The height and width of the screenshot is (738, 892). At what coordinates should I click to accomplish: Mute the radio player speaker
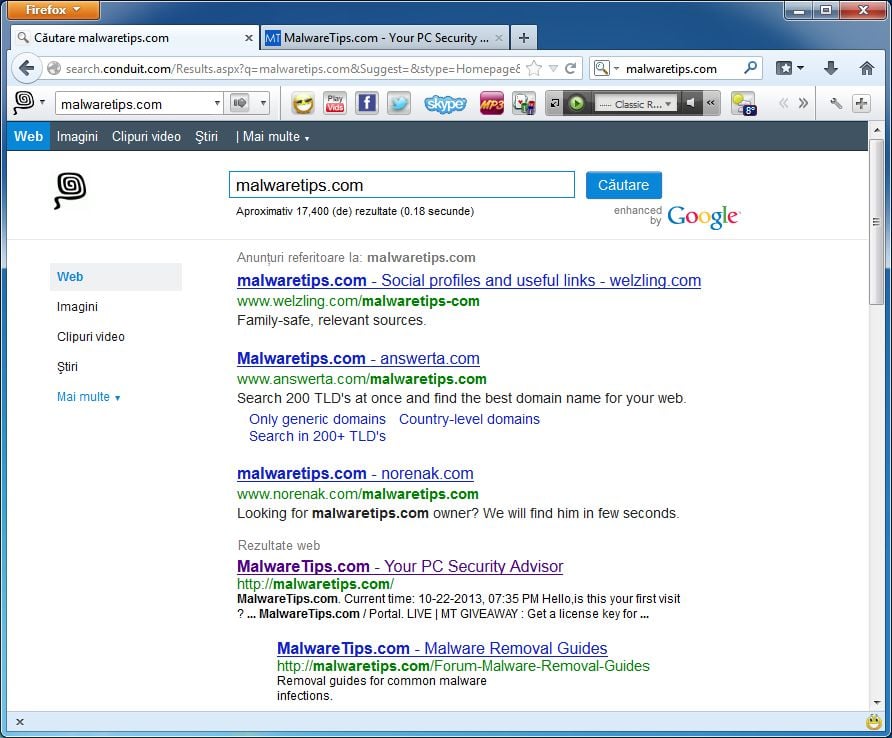[x=690, y=104]
